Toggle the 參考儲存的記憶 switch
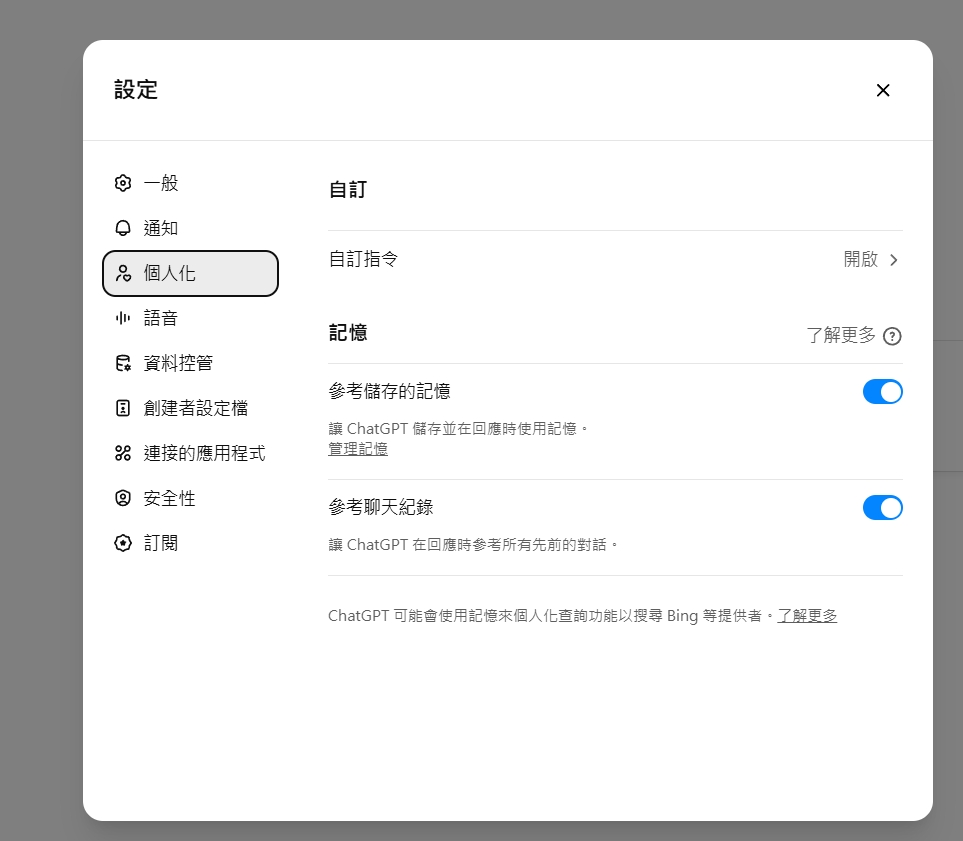 [x=883, y=391]
